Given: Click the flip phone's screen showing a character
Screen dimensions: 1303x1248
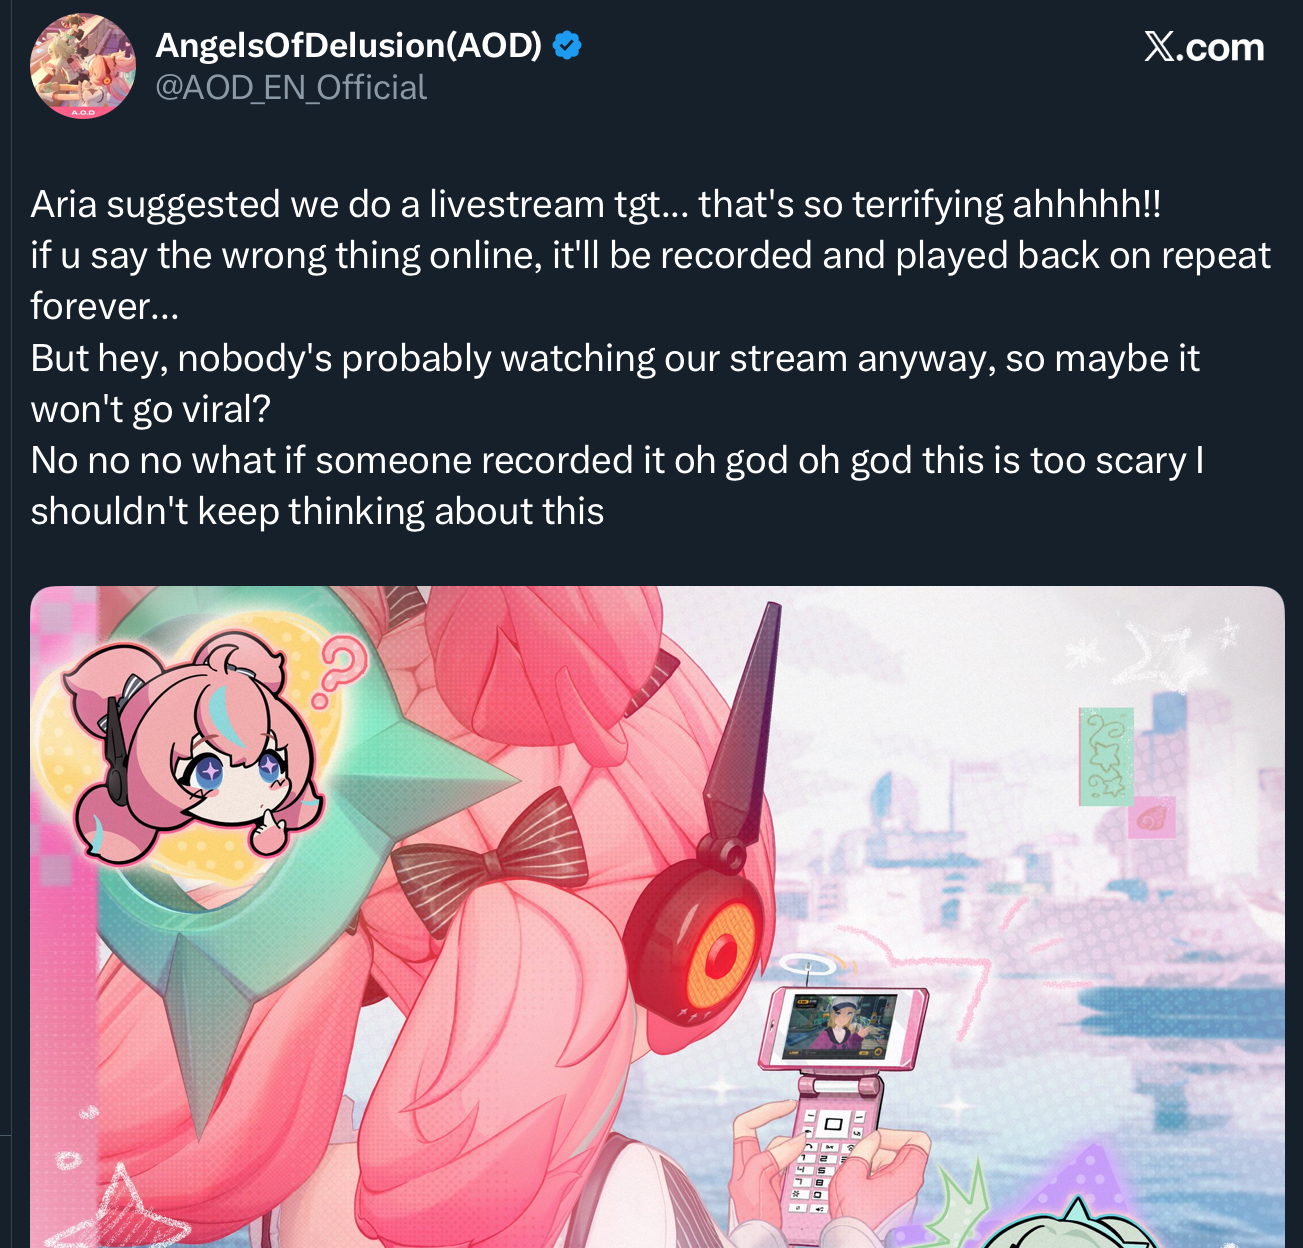Looking at the screenshot, I should [836, 1027].
